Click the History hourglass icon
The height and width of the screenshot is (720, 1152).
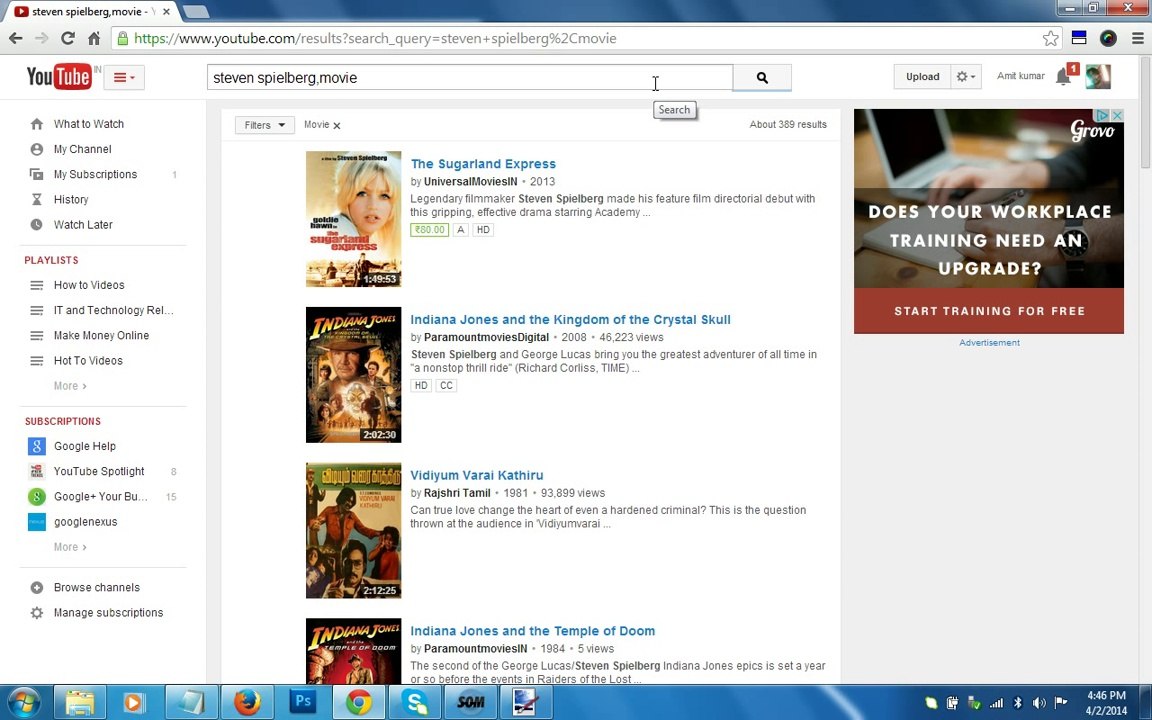coord(36,199)
